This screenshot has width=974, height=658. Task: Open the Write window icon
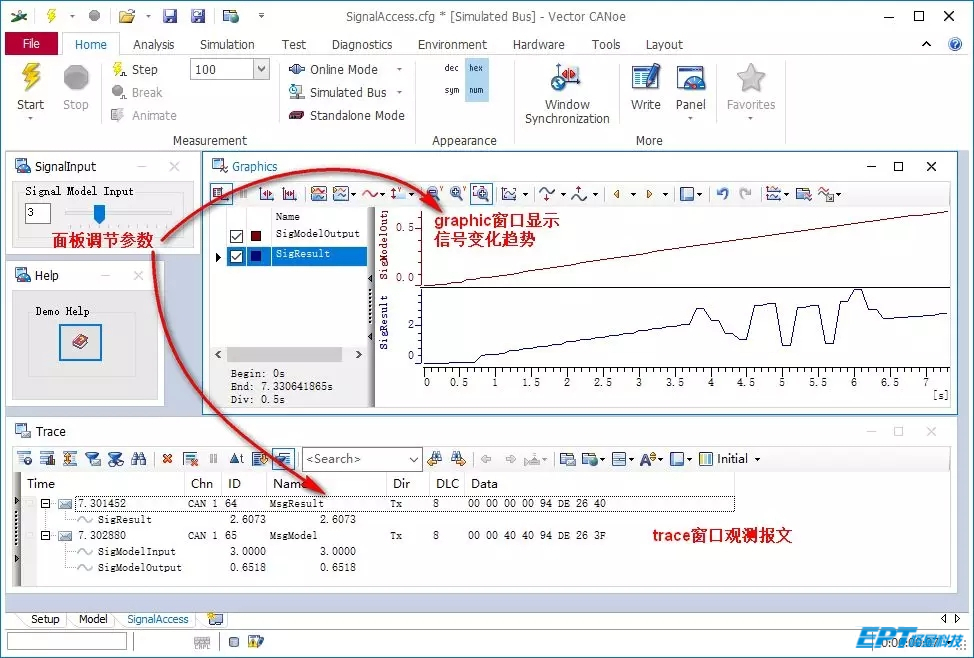coord(645,78)
